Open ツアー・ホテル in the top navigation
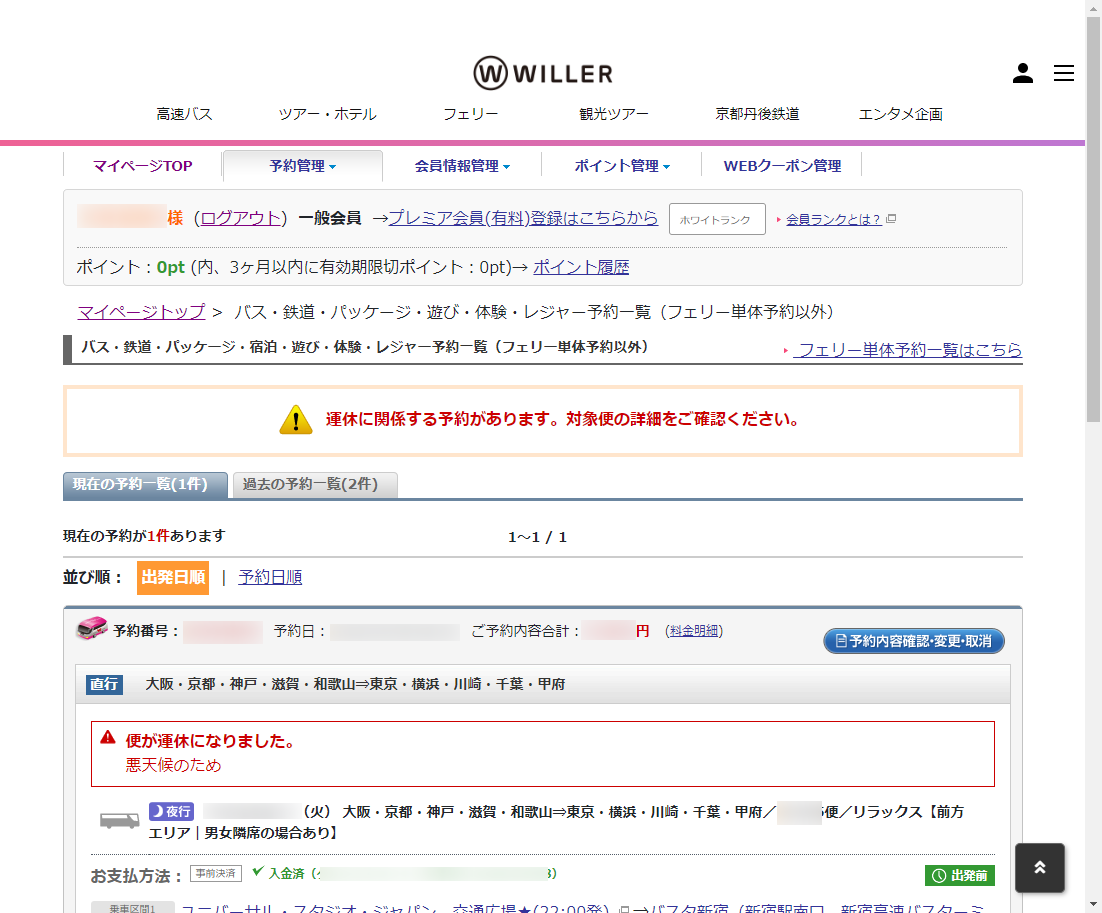Screen dimensions: 1102x913 328,114
